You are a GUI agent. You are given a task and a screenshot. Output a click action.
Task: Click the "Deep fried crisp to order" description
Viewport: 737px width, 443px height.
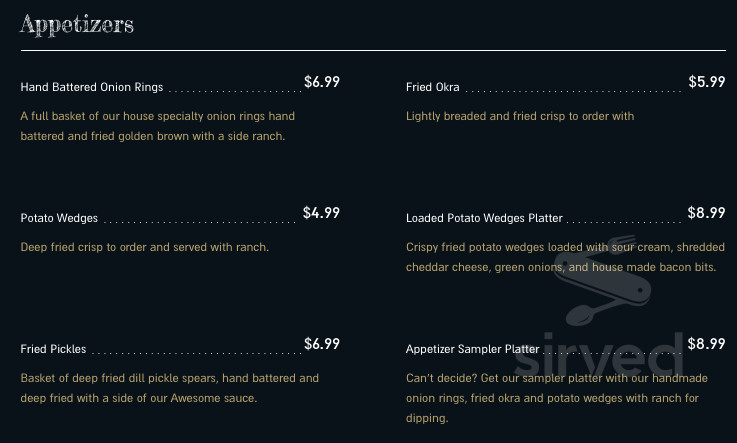pyautogui.click(x=144, y=247)
